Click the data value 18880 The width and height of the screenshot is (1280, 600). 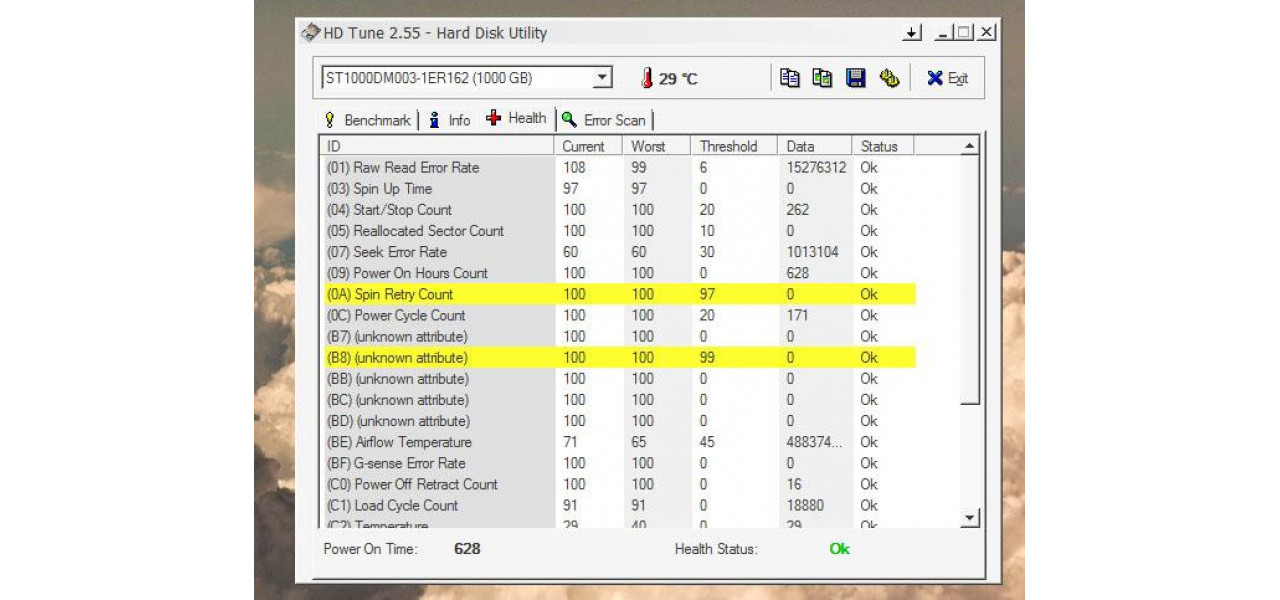click(x=805, y=505)
